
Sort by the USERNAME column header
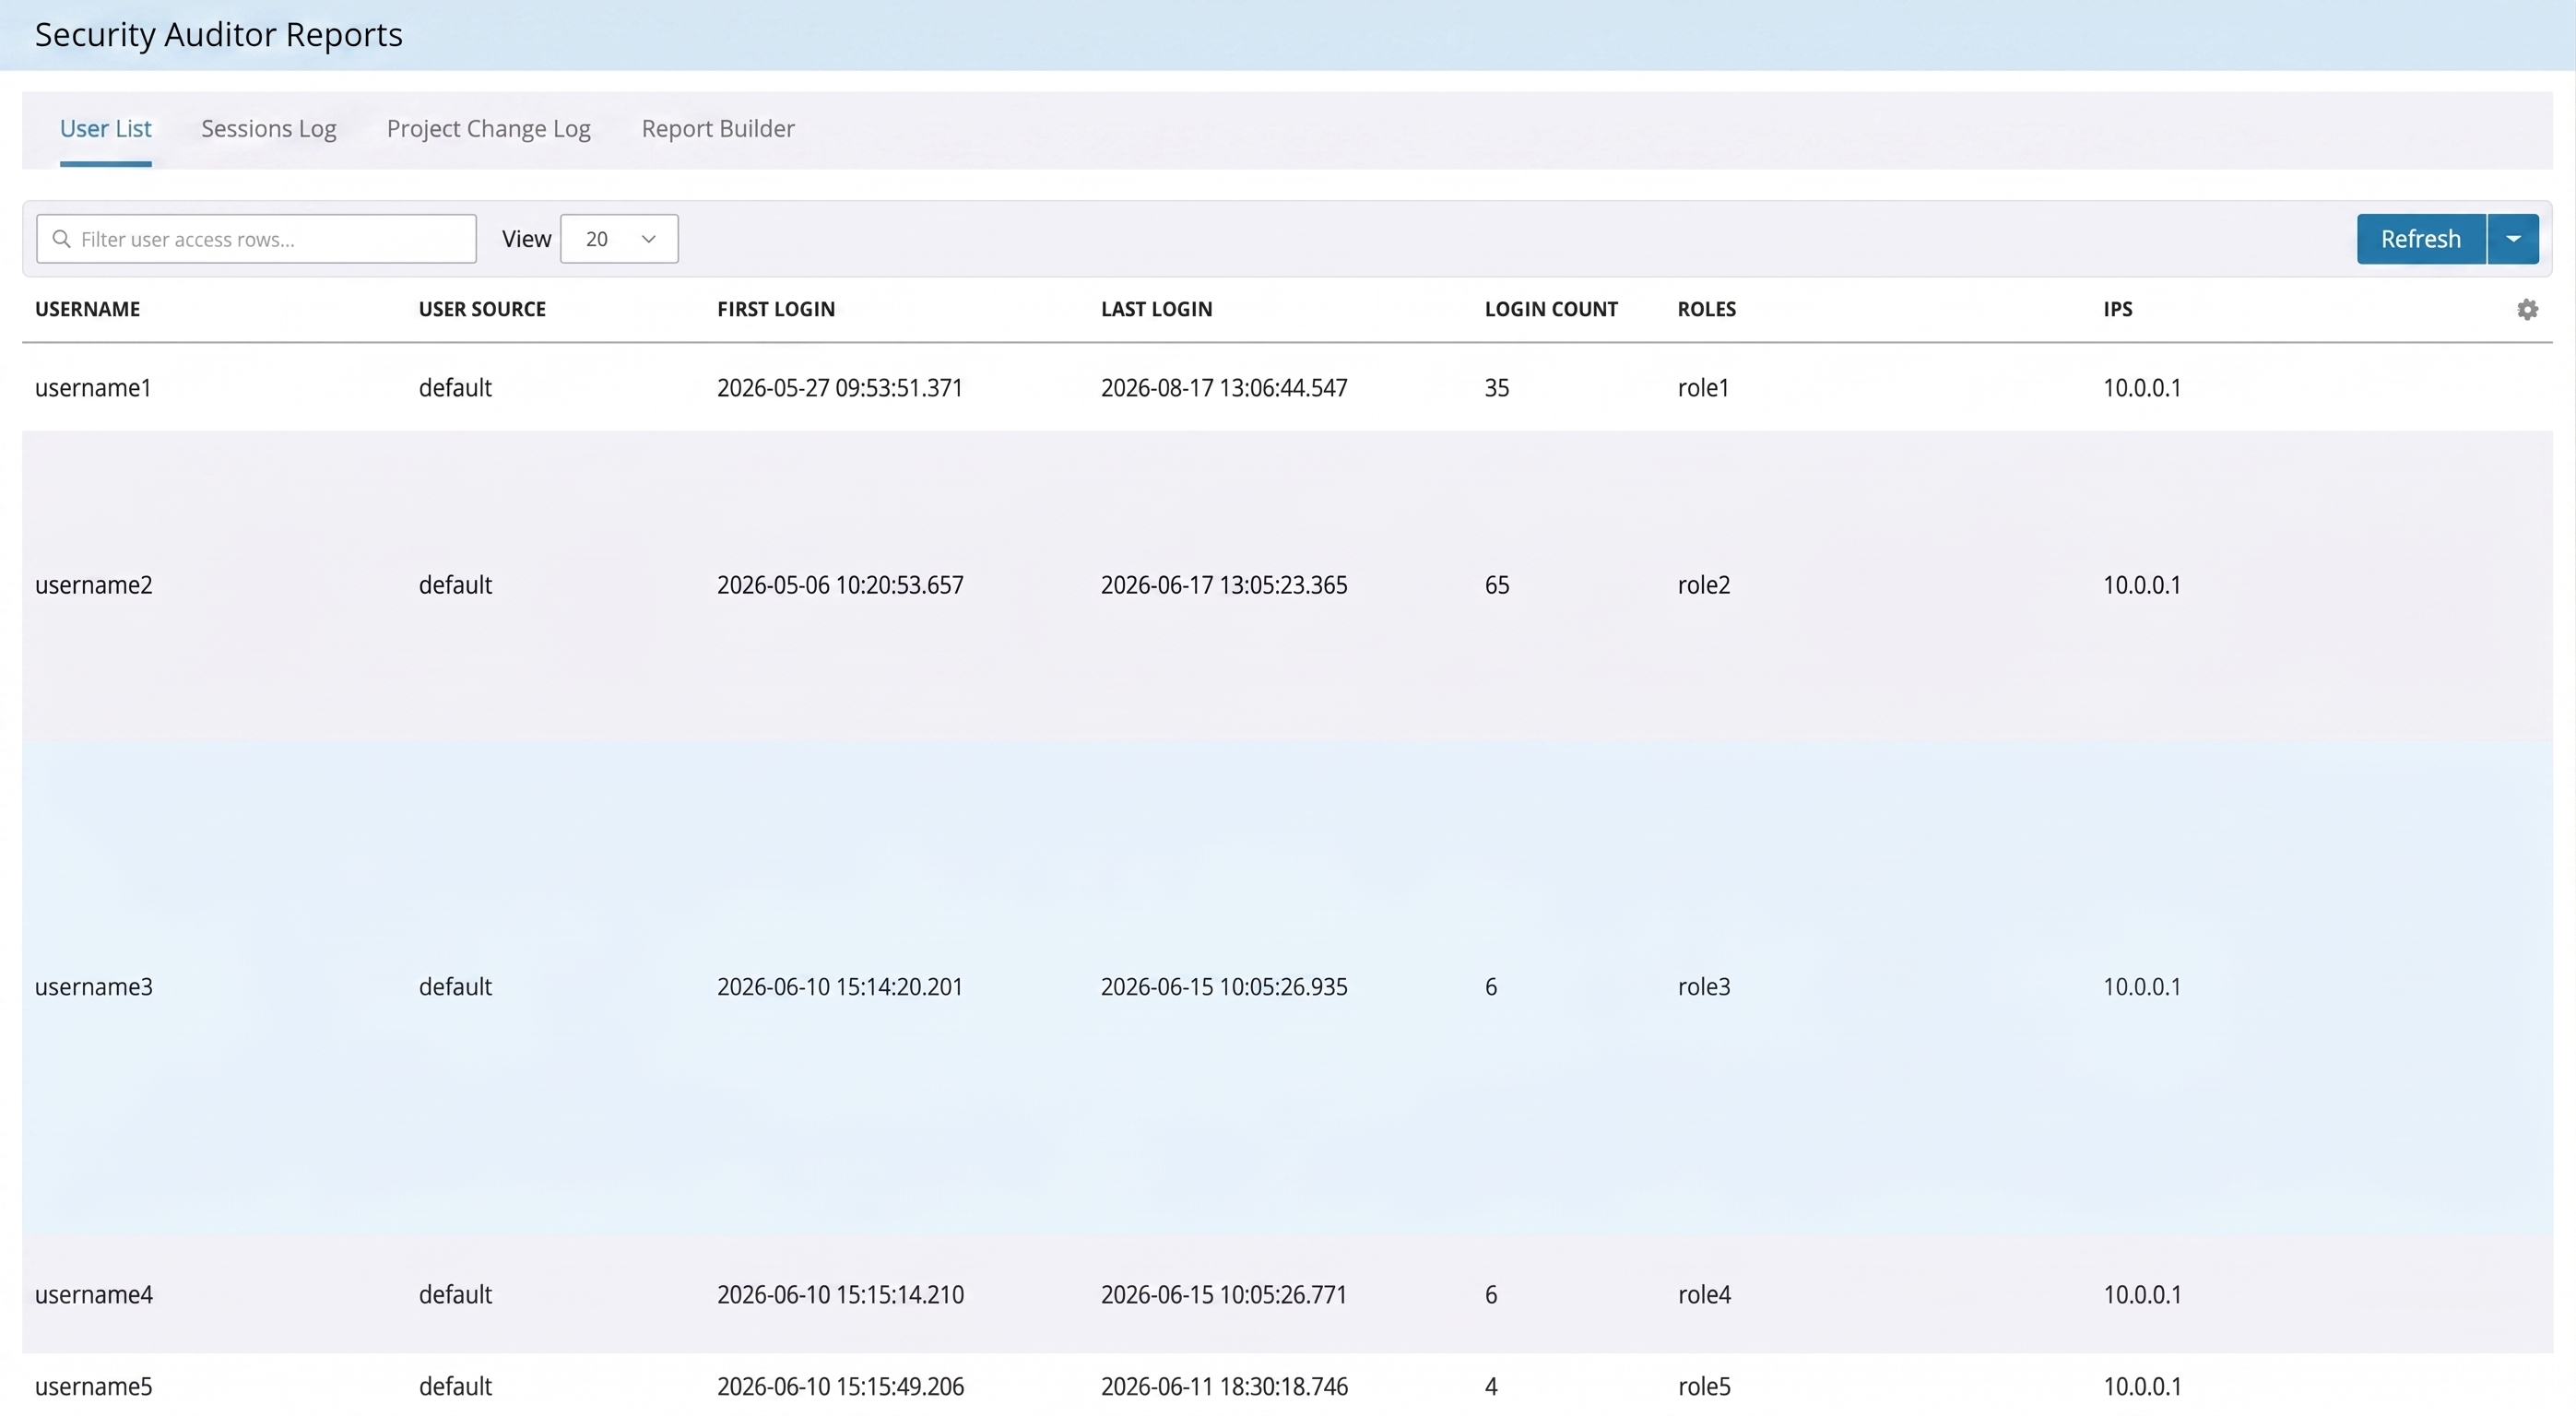click(88, 309)
